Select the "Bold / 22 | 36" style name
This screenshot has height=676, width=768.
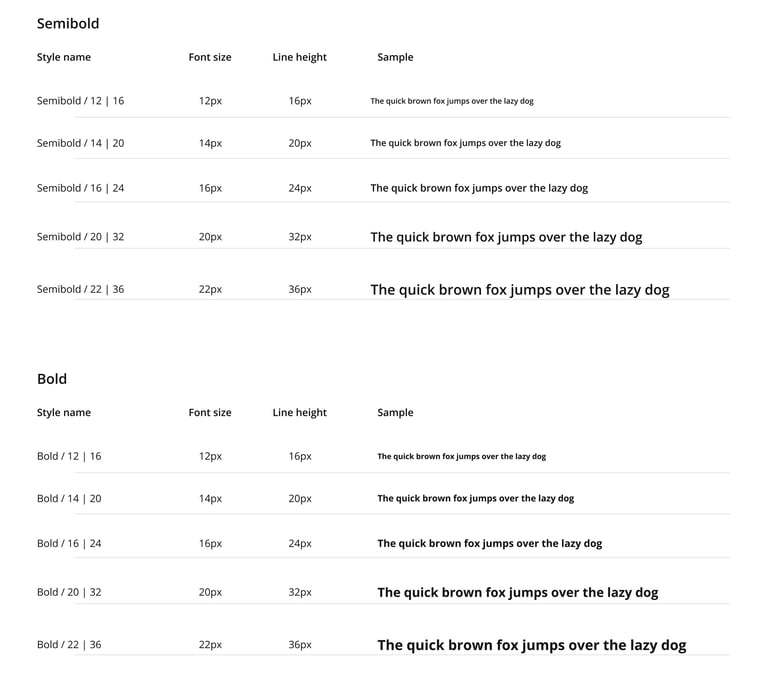[x=69, y=645]
